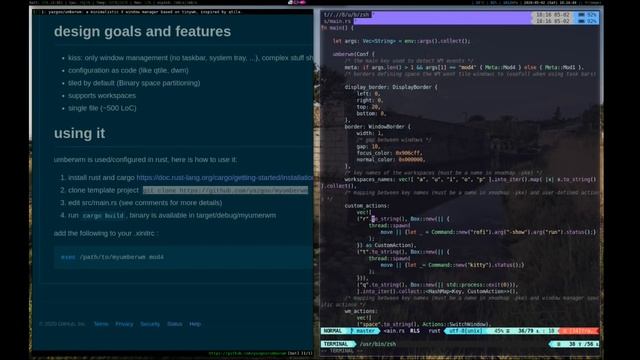
Task: Click the 'fn main() {' line in editor
Action: click(x=337, y=28)
